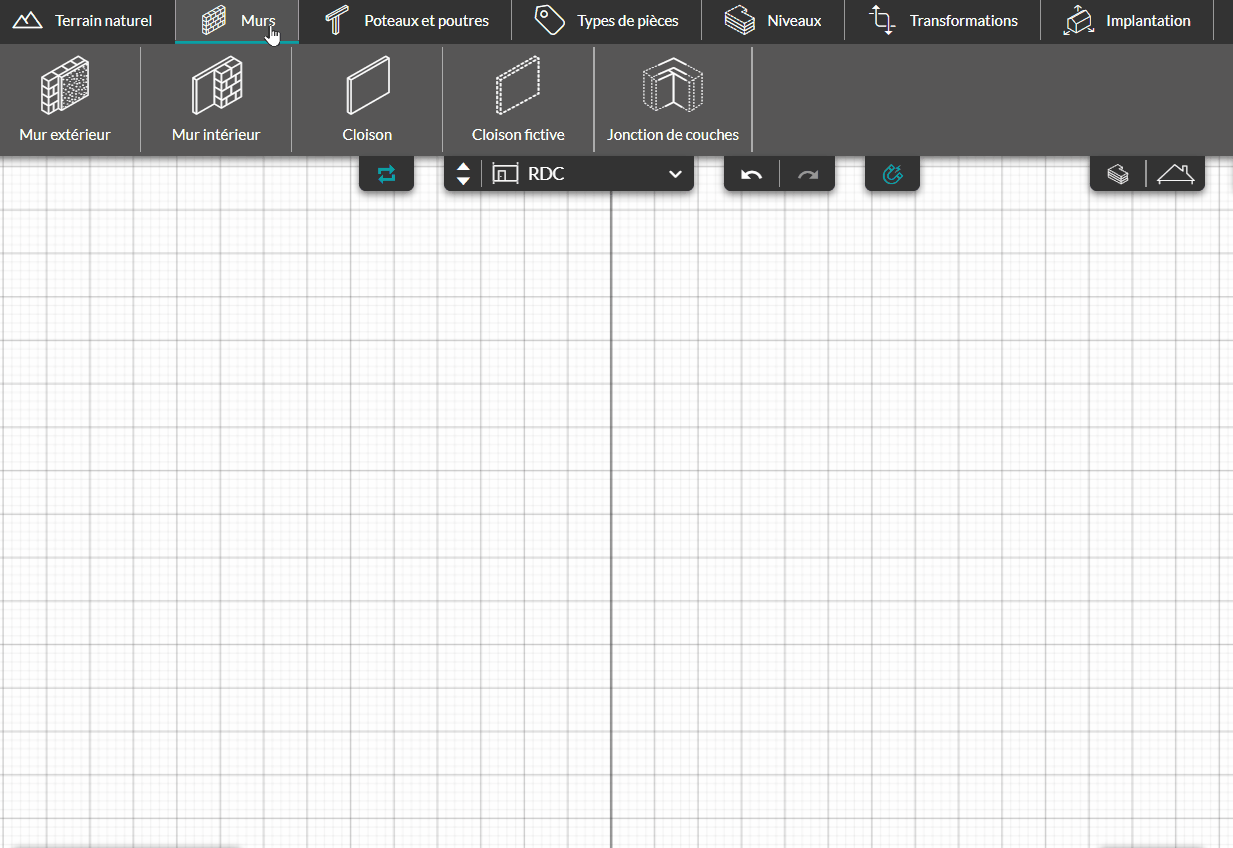Open the Terrain naturel tab
This screenshot has height=848, width=1233.
pyautogui.click(x=87, y=21)
